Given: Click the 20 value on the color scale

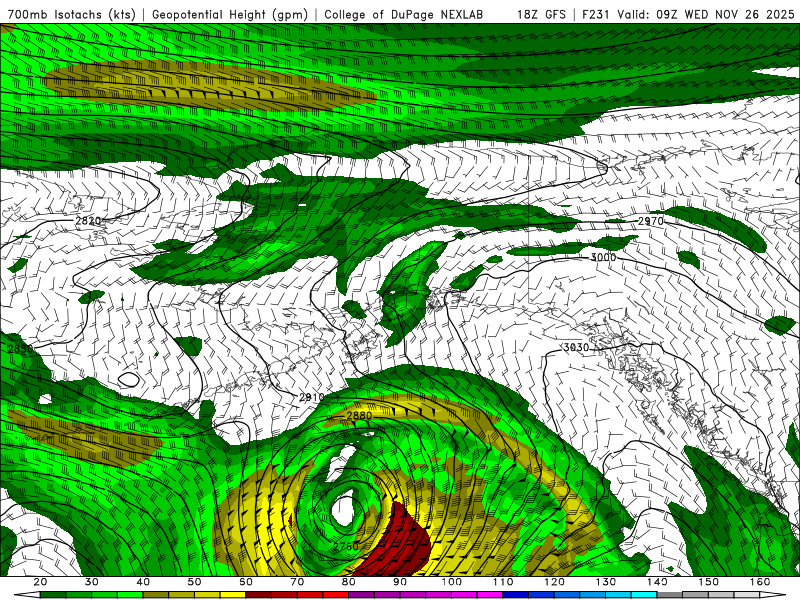Looking at the screenshot, I should pos(40,582).
